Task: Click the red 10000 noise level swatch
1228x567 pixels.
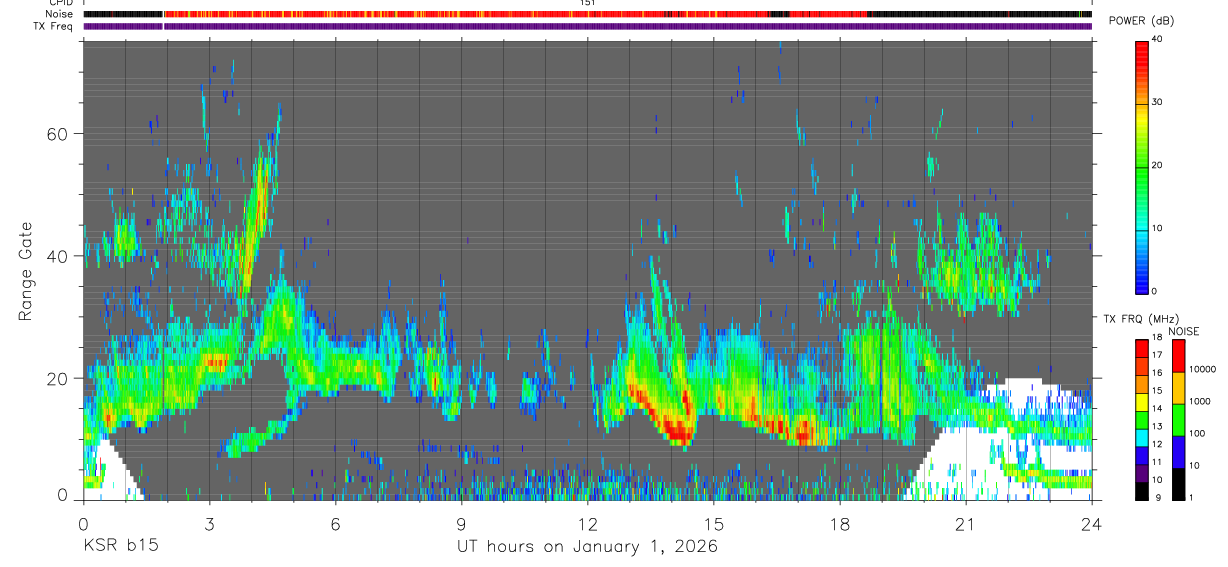Action: click(x=1178, y=356)
